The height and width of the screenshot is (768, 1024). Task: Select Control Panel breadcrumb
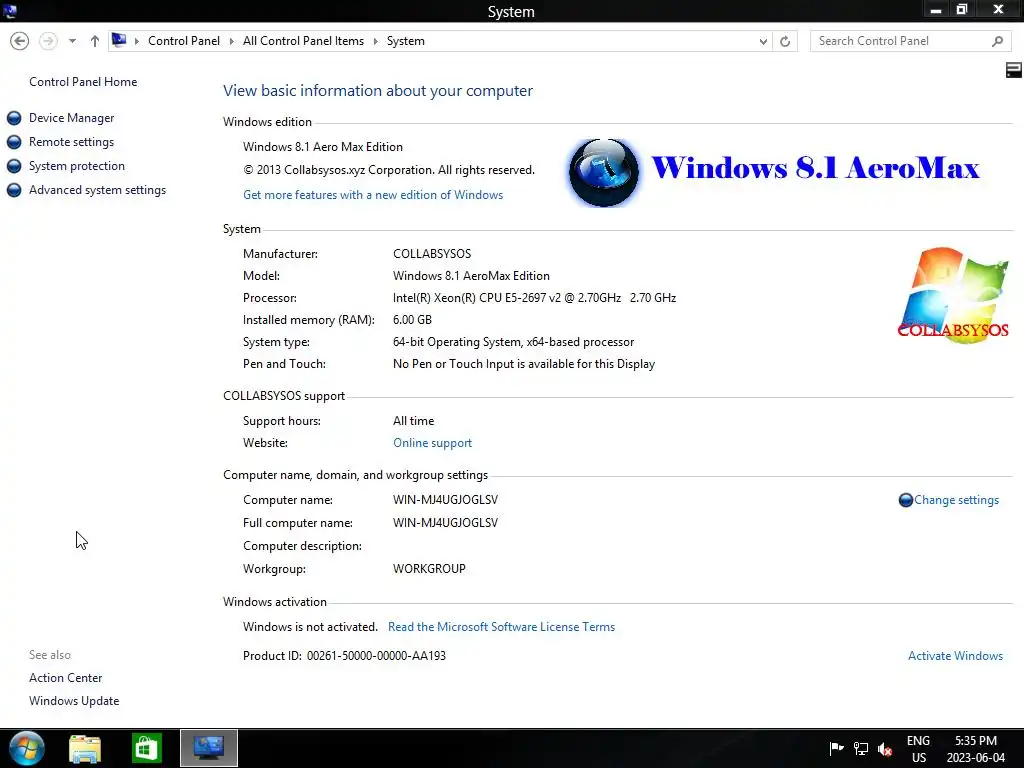pyautogui.click(x=184, y=41)
